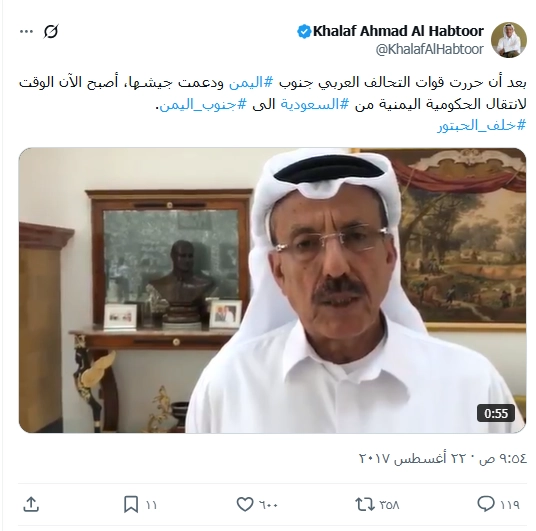Click the reply speech bubble icon
The height and width of the screenshot is (531, 536).
[x=486, y=504]
